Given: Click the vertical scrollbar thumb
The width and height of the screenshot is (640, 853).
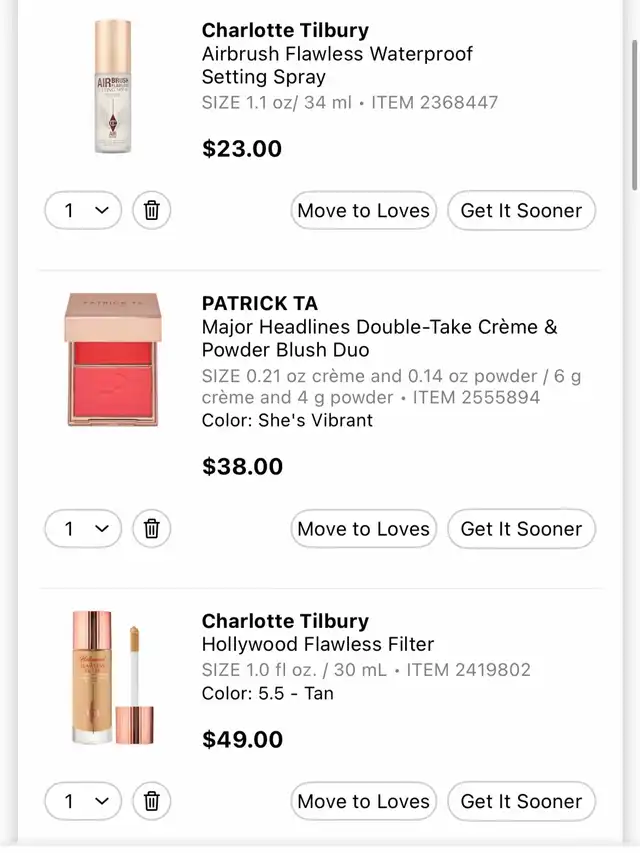Looking at the screenshot, I should pyautogui.click(x=635, y=115).
